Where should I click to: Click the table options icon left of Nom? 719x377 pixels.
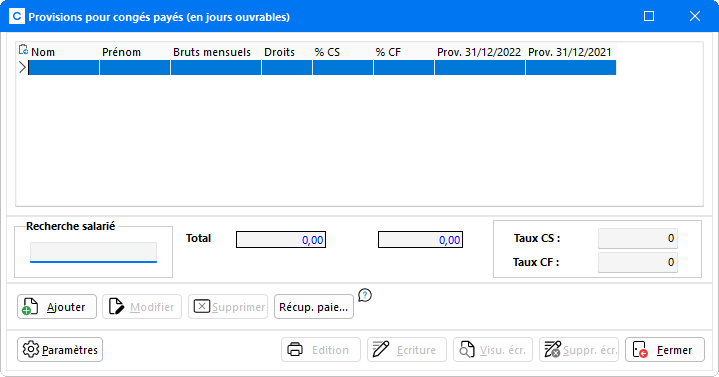coord(23,50)
